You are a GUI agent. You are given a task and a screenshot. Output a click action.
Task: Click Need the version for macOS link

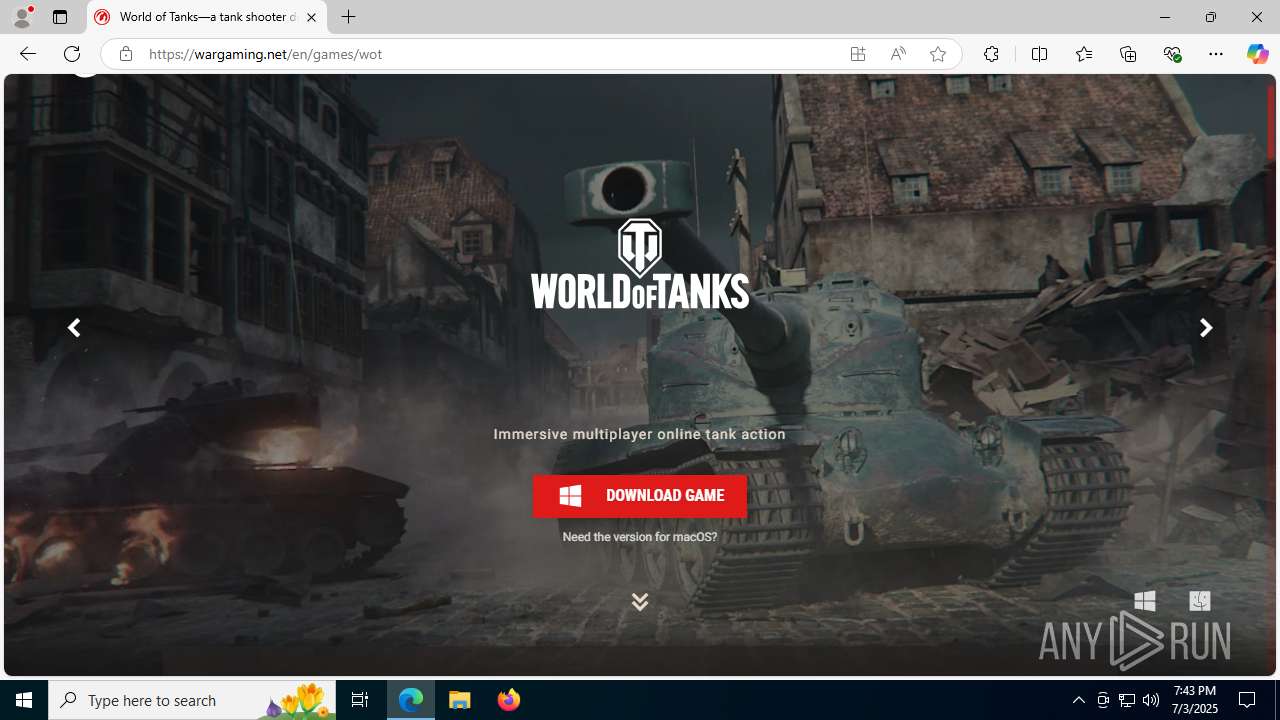point(640,537)
